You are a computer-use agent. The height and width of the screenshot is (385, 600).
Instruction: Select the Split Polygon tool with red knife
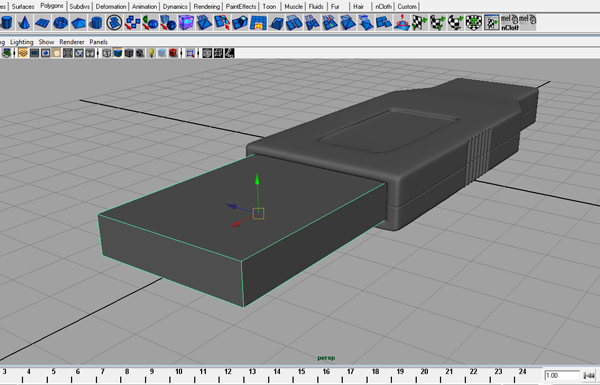coord(222,22)
